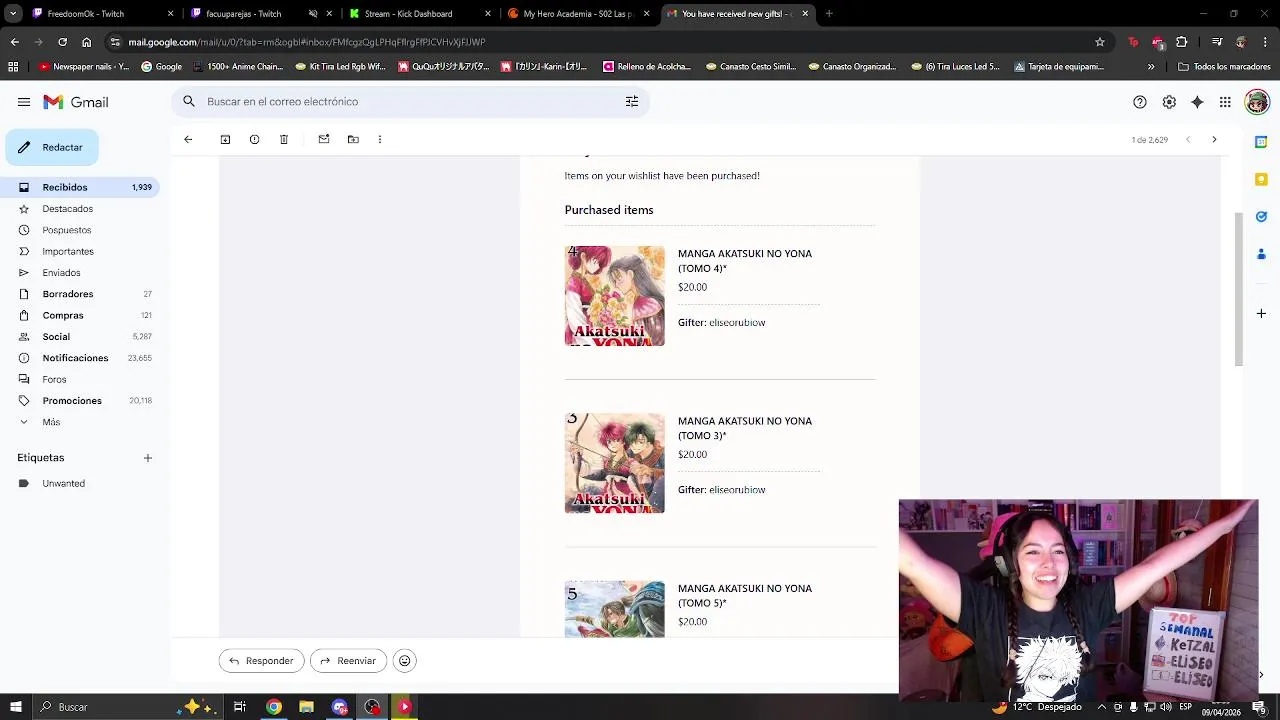
Task: Open Chrome from Windows taskbar
Action: click(x=273, y=707)
